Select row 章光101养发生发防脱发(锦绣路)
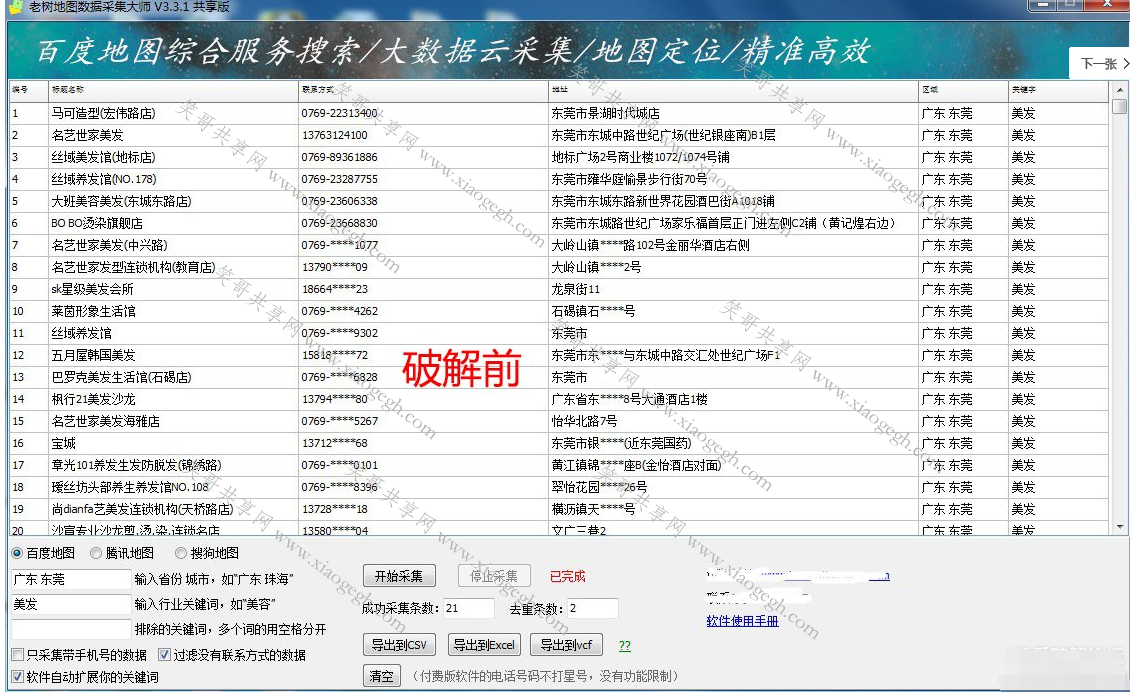 click(x=559, y=465)
